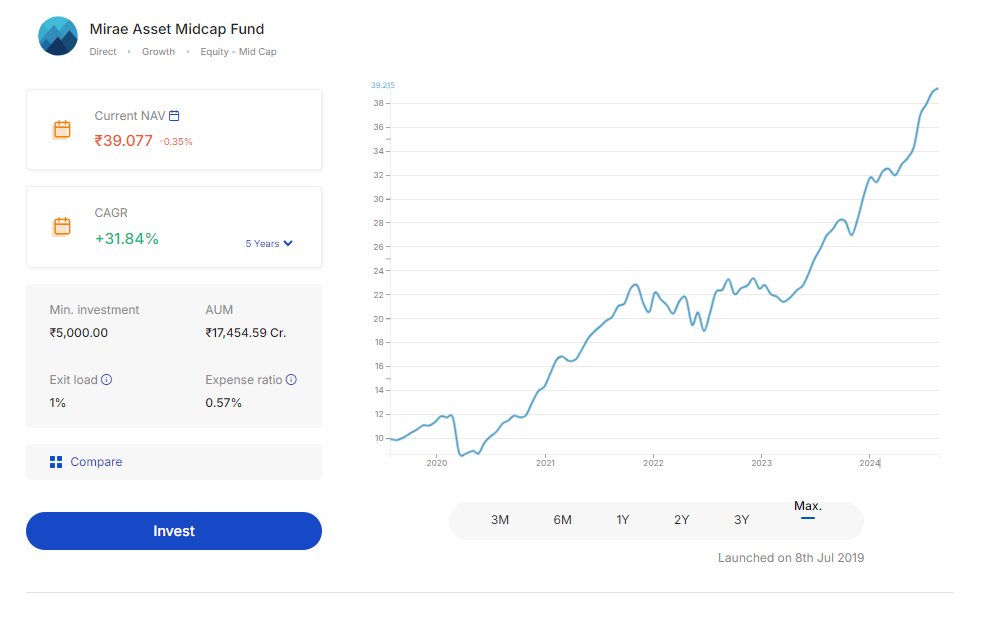Expand the 5 Years CAGR dropdown
The width and height of the screenshot is (989, 617).
tap(269, 243)
